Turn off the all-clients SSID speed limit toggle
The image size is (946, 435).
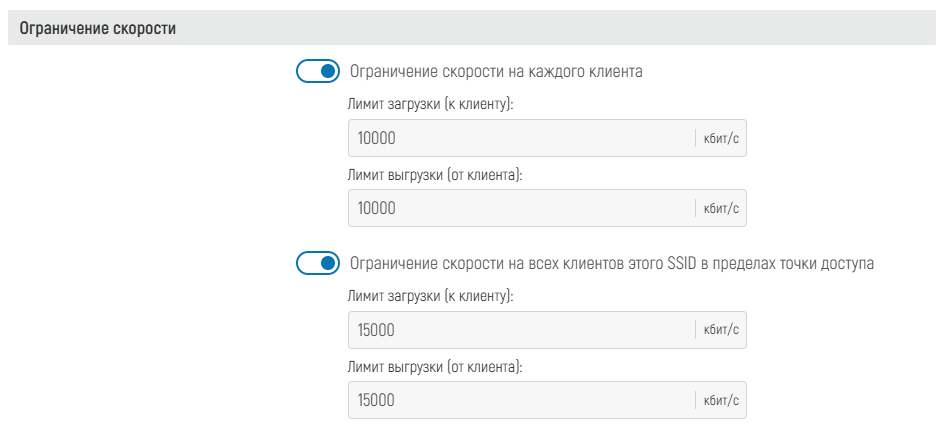tap(319, 264)
